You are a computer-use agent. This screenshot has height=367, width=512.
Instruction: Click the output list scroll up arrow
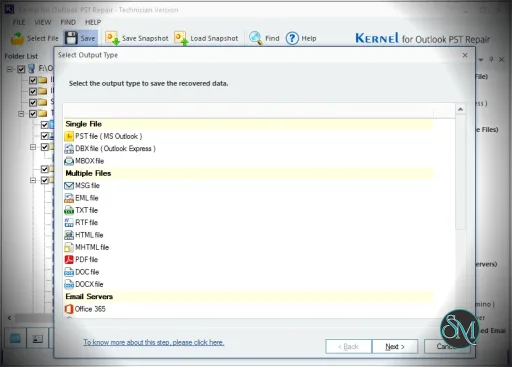pos(460,109)
